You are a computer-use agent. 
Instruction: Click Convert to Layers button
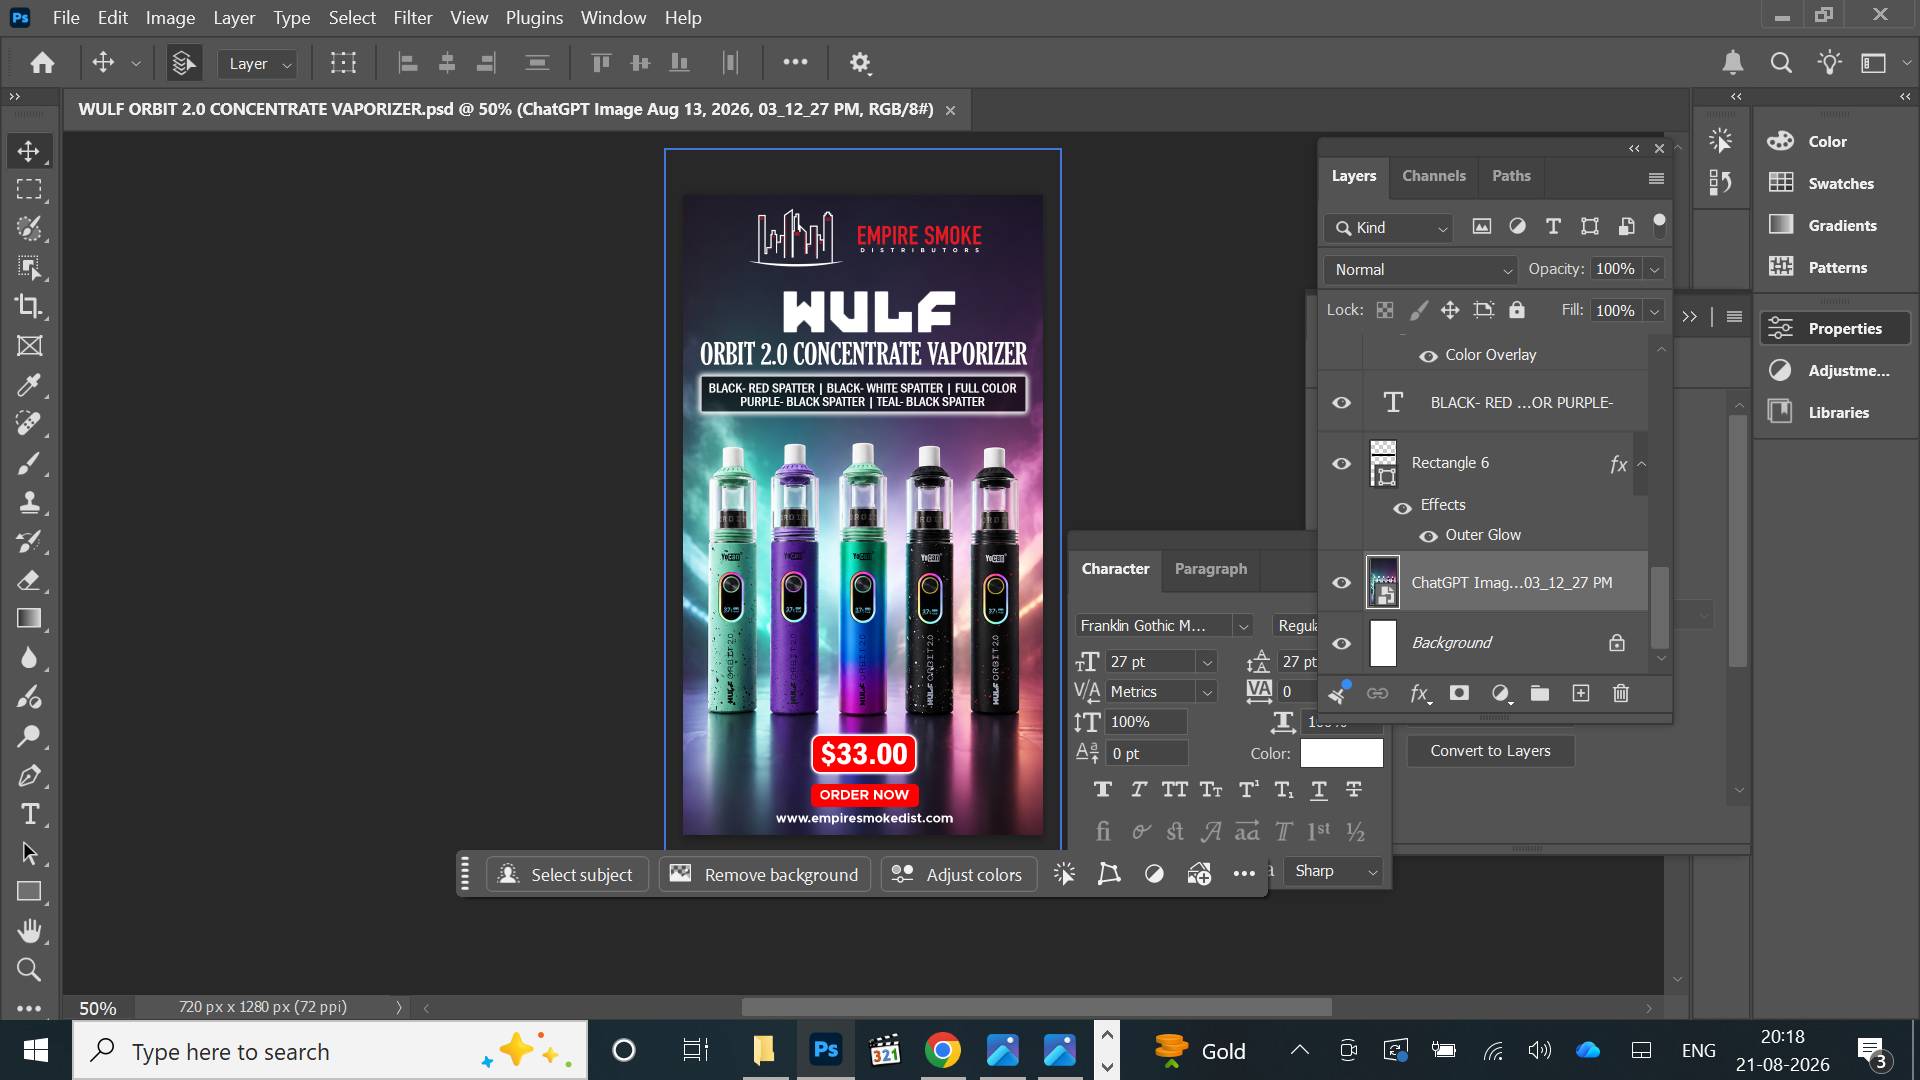pos(1490,751)
